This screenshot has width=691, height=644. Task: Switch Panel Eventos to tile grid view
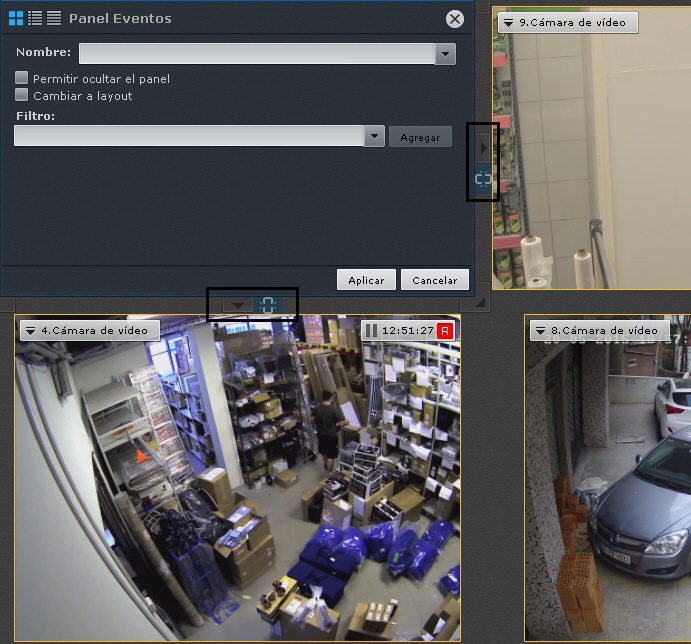[16, 18]
